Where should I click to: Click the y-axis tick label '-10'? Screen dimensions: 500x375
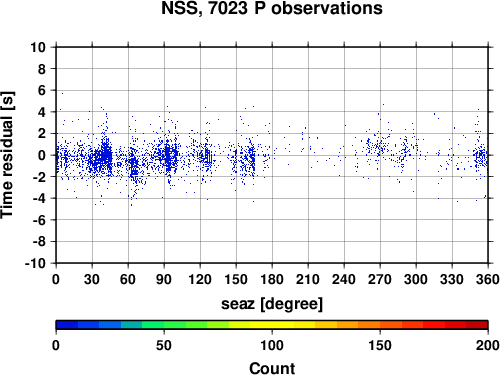coord(35,263)
